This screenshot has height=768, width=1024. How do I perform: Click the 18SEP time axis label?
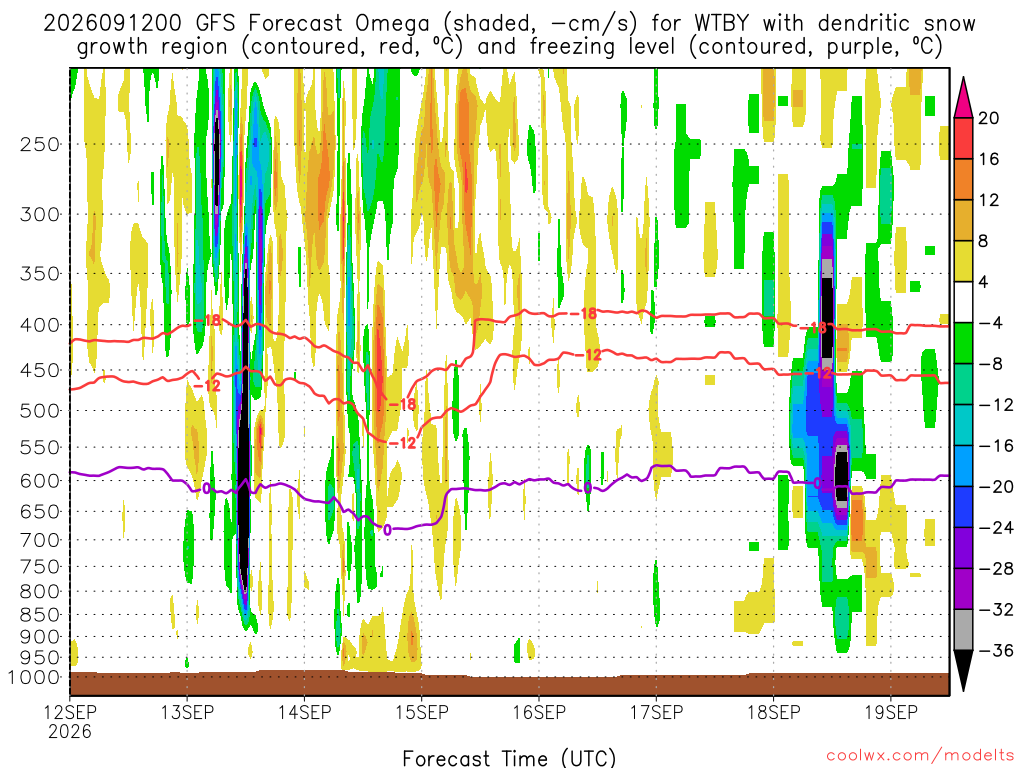click(x=774, y=712)
